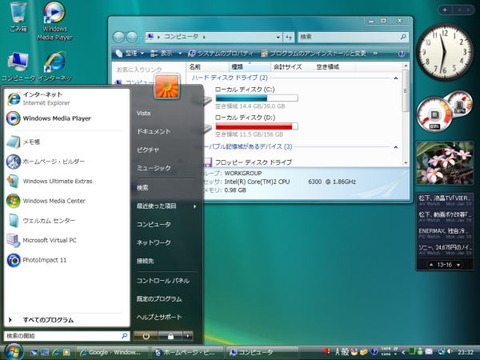Sort by 合計サイズ column header
The width and height of the screenshot is (480, 360).
[292, 67]
